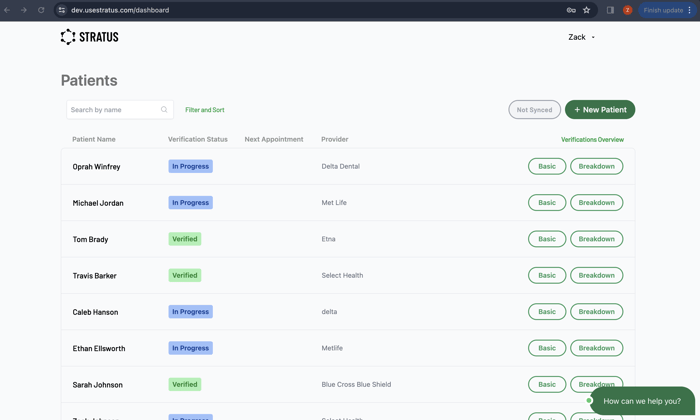Screen dimensions: 700x420
Task: Open Basic view for Oprah Winfrey
Action: (546, 166)
